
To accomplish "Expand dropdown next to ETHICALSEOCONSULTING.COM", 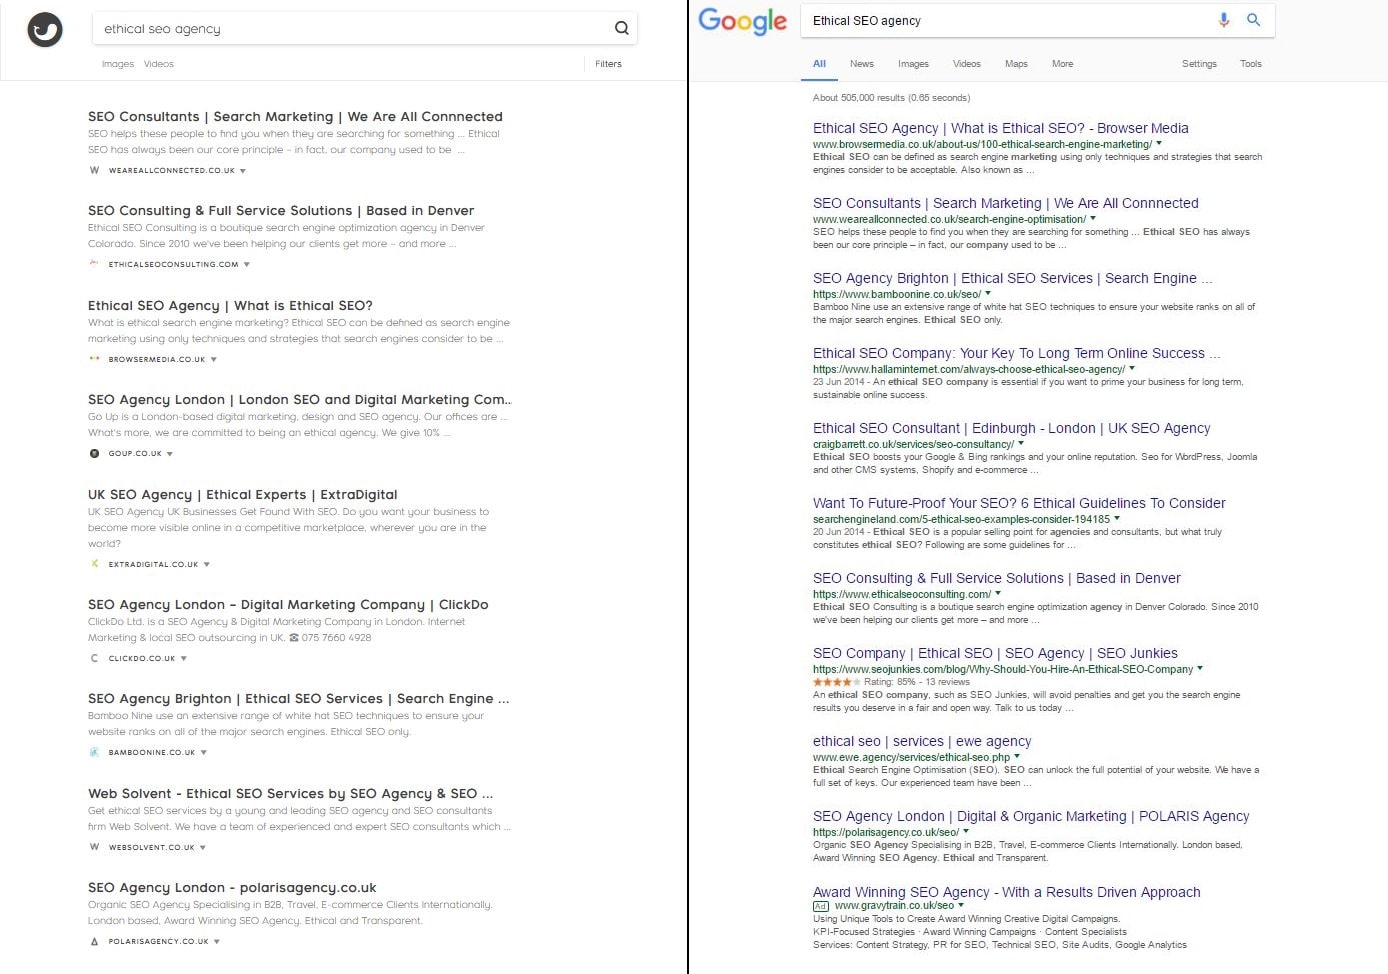I will click(x=247, y=265).
